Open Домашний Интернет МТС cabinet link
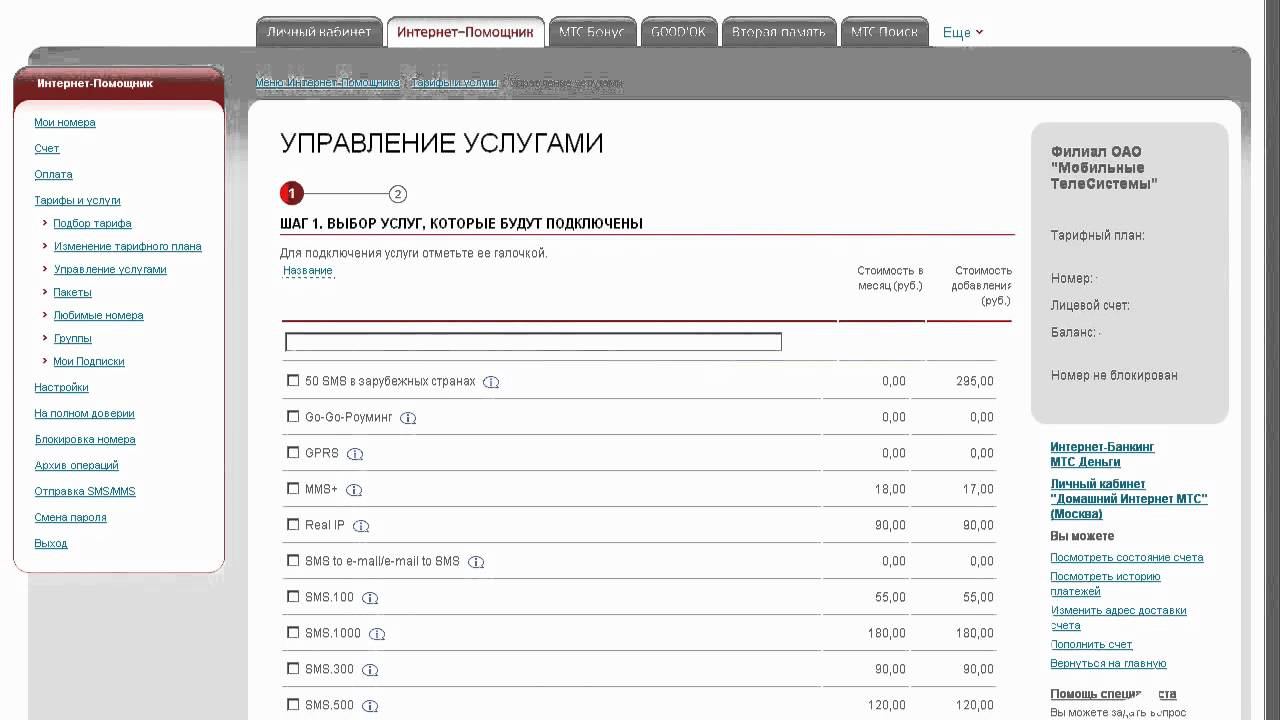Image resolution: width=1280 pixels, height=720 pixels. point(1129,499)
